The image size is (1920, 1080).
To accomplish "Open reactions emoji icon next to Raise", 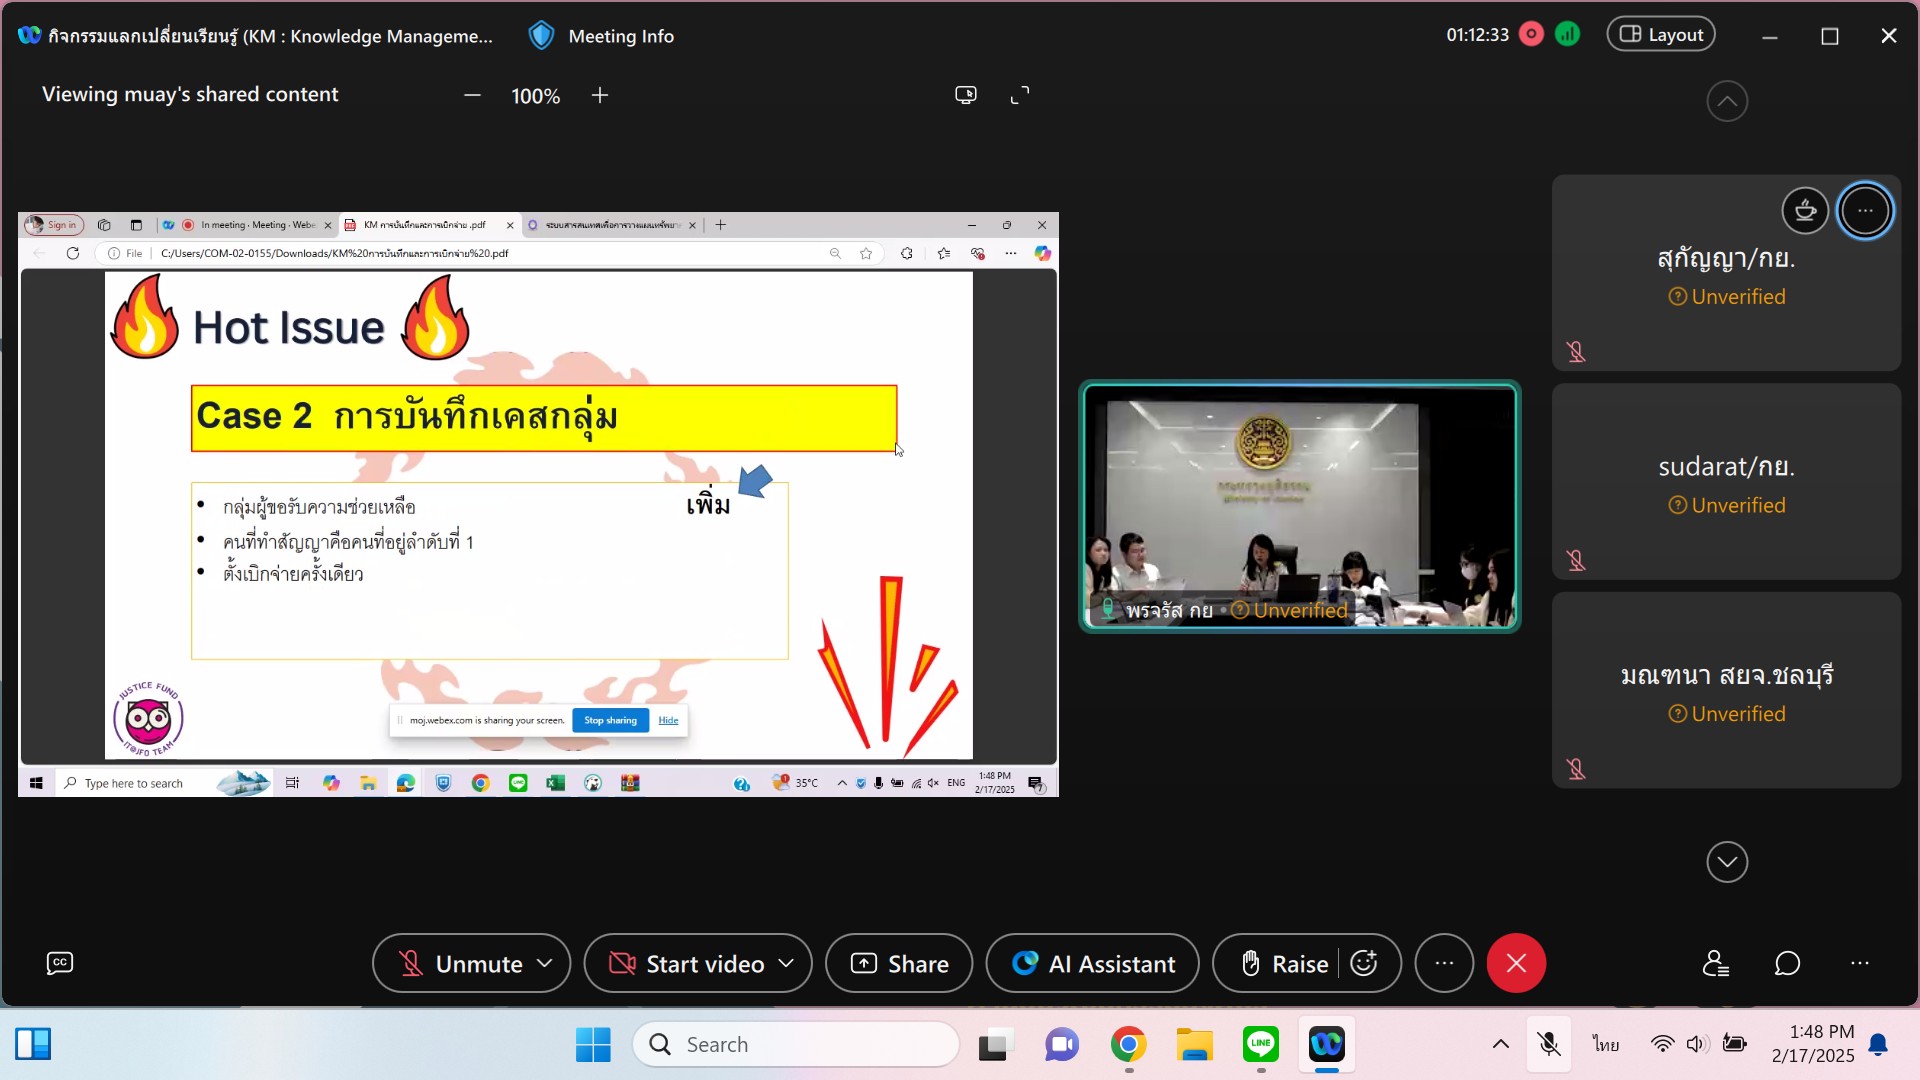I will point(1364,963).
